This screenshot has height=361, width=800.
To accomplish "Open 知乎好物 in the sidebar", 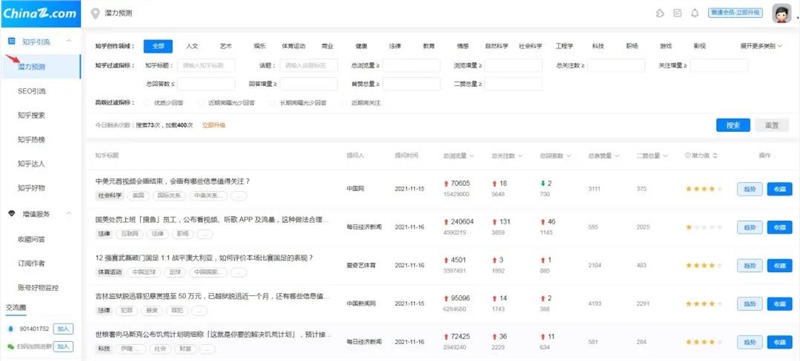I will pyautogui.click(x=32, y=188).
